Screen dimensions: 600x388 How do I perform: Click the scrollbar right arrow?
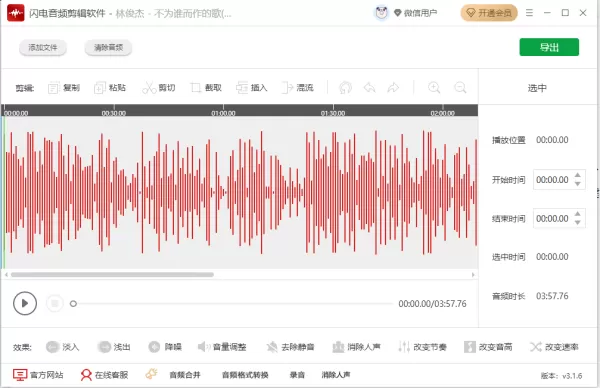pyautogui.click(x=473, y=275)
